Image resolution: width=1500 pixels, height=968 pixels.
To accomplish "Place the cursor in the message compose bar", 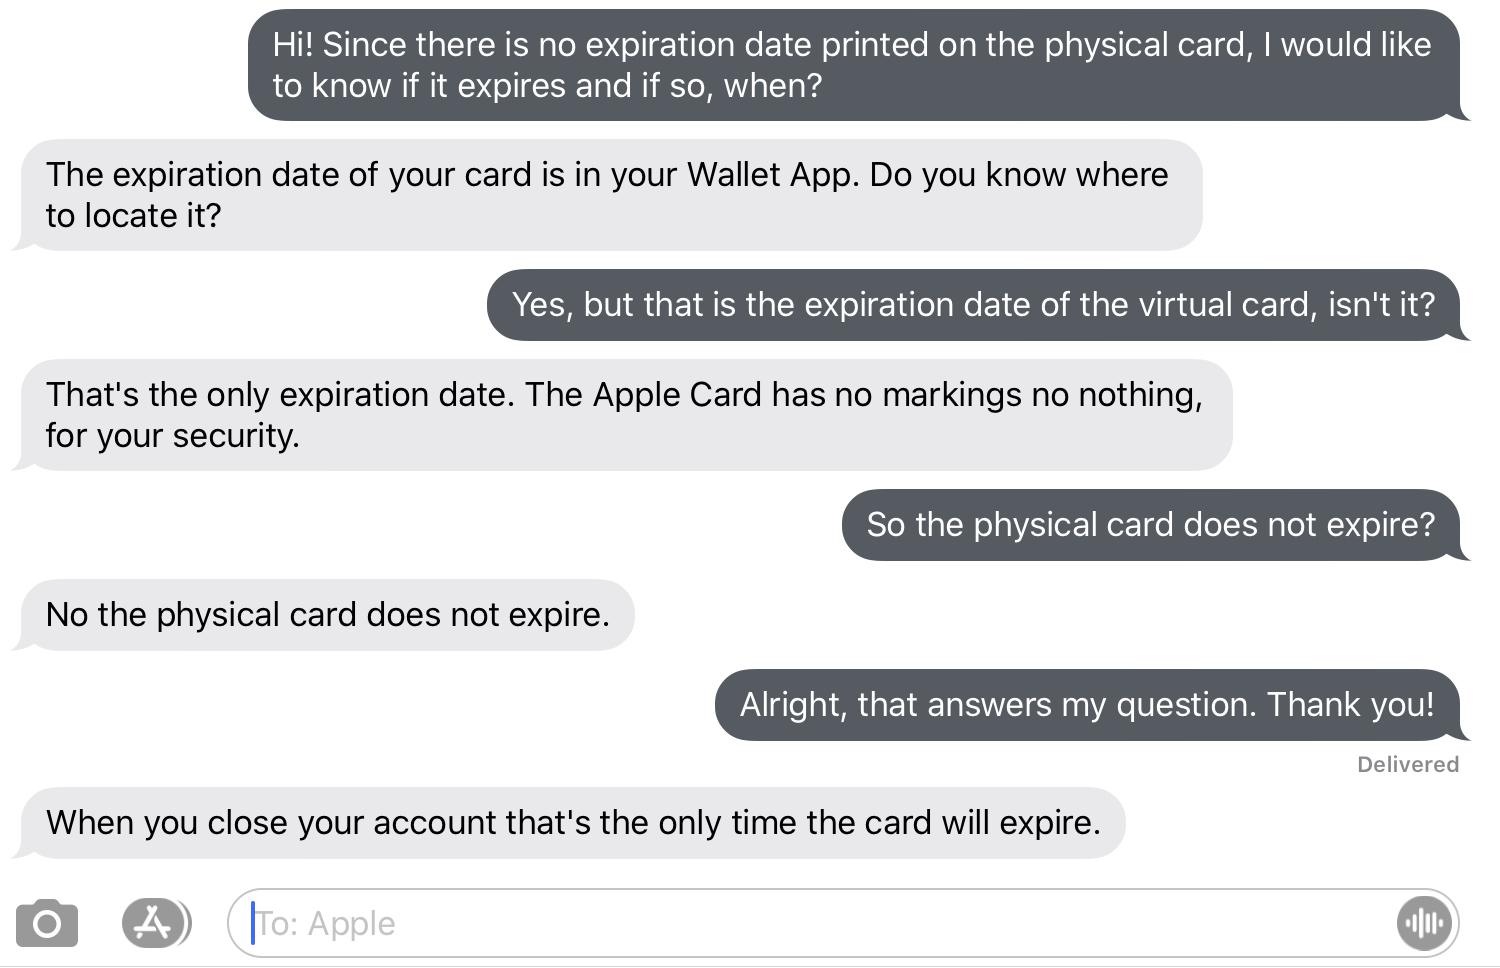I will pos(700,922).
